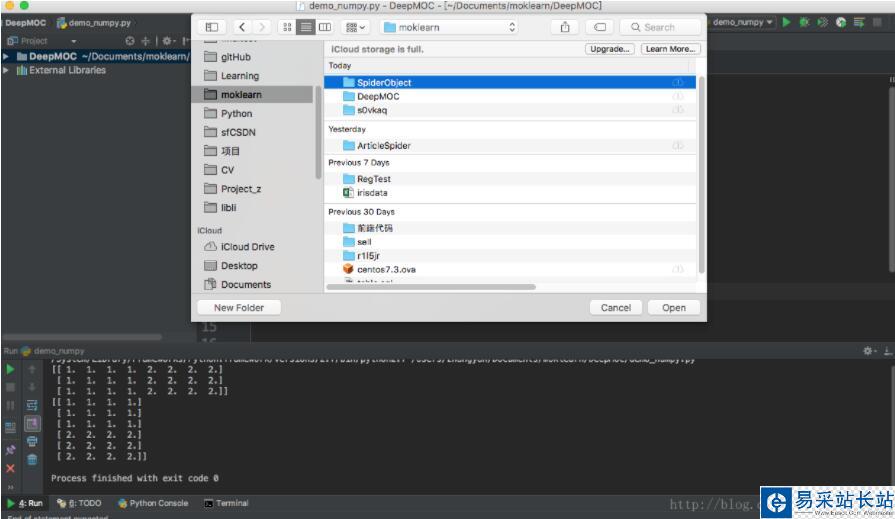Select the demo_numpy.py breadcrumb tab

[94, 23]
